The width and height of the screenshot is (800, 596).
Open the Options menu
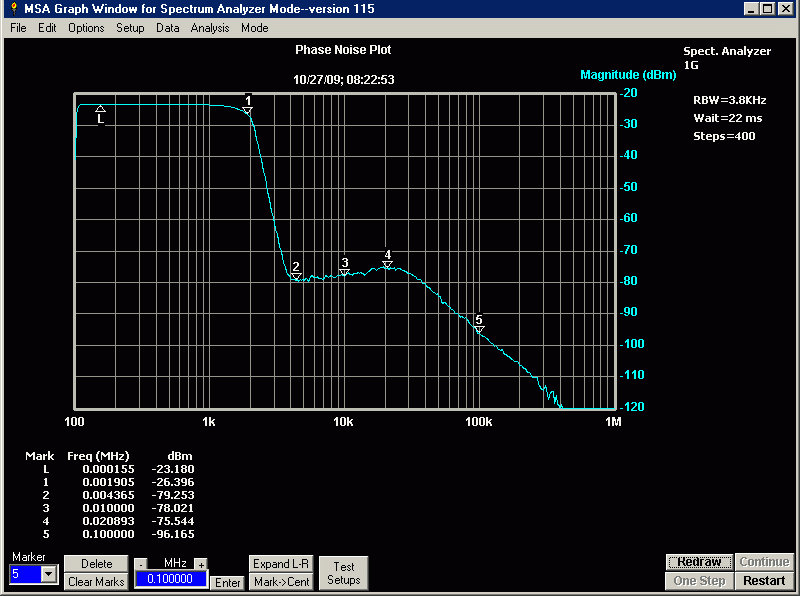tap(86, 28)
